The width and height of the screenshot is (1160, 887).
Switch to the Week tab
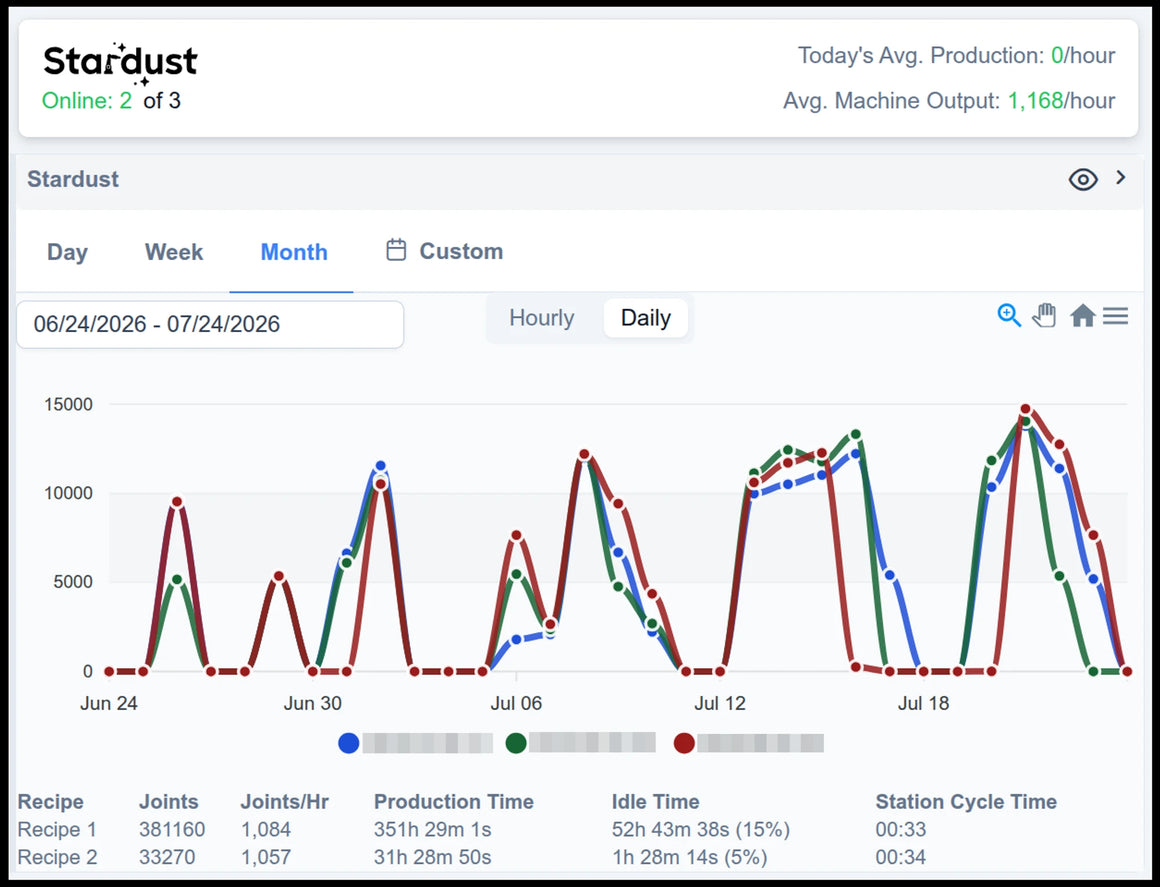(174, 252)
